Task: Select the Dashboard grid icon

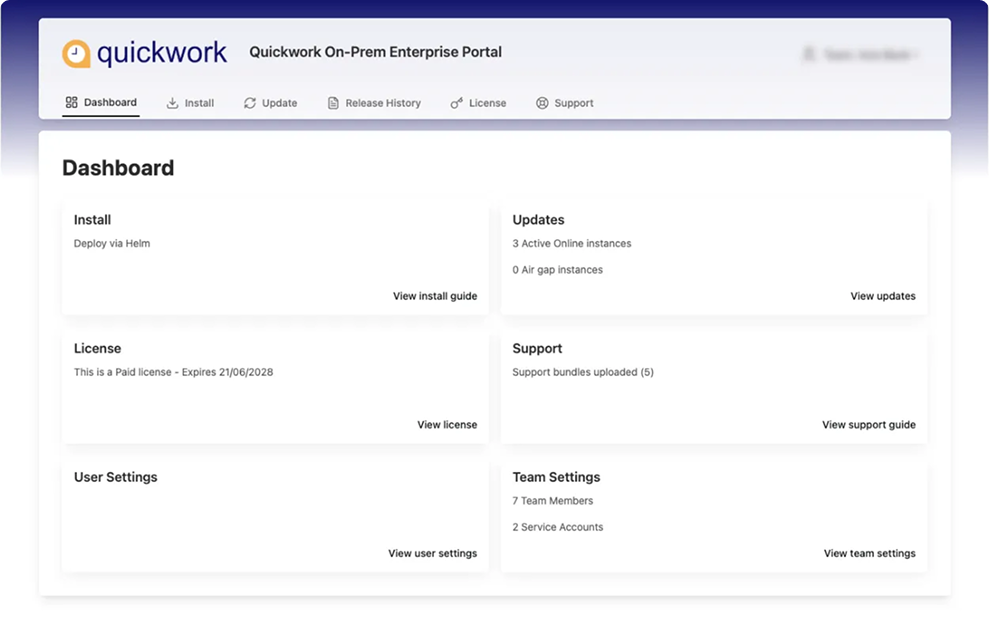Action: coord(70,102)
